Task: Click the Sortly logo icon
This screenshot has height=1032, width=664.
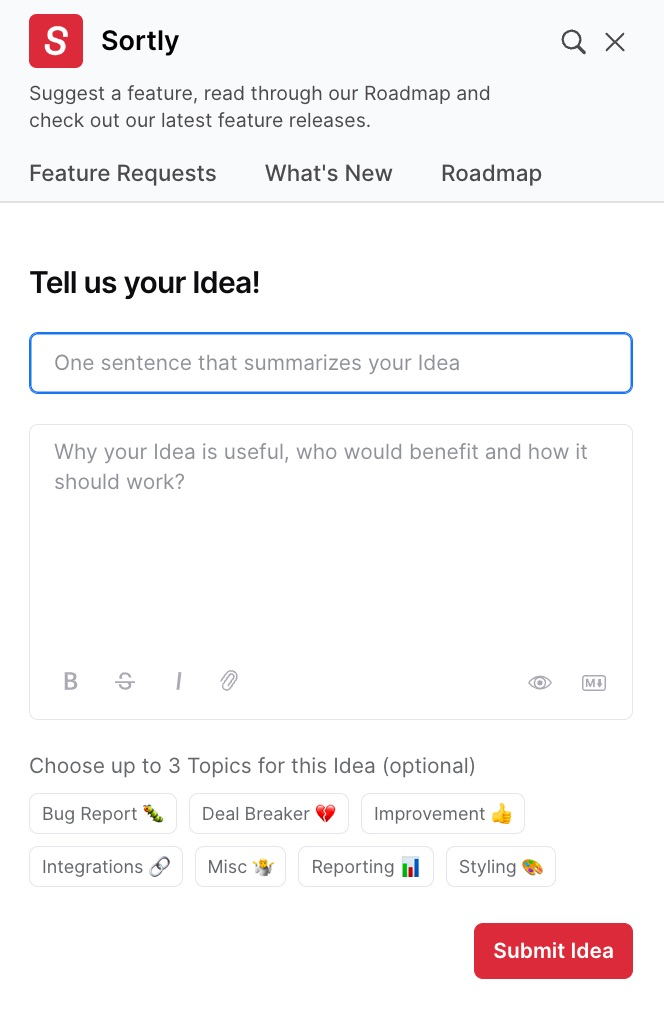Action: tap(56, 41)
